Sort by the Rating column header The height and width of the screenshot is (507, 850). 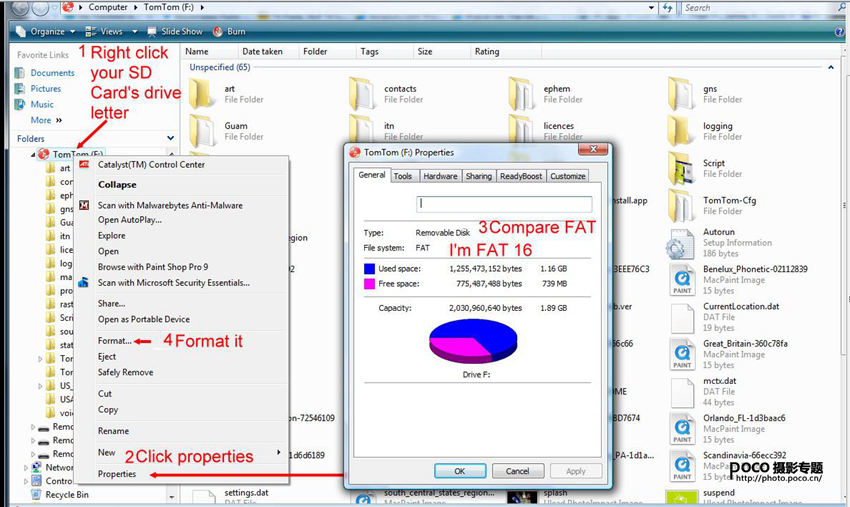tap(505, 52)
